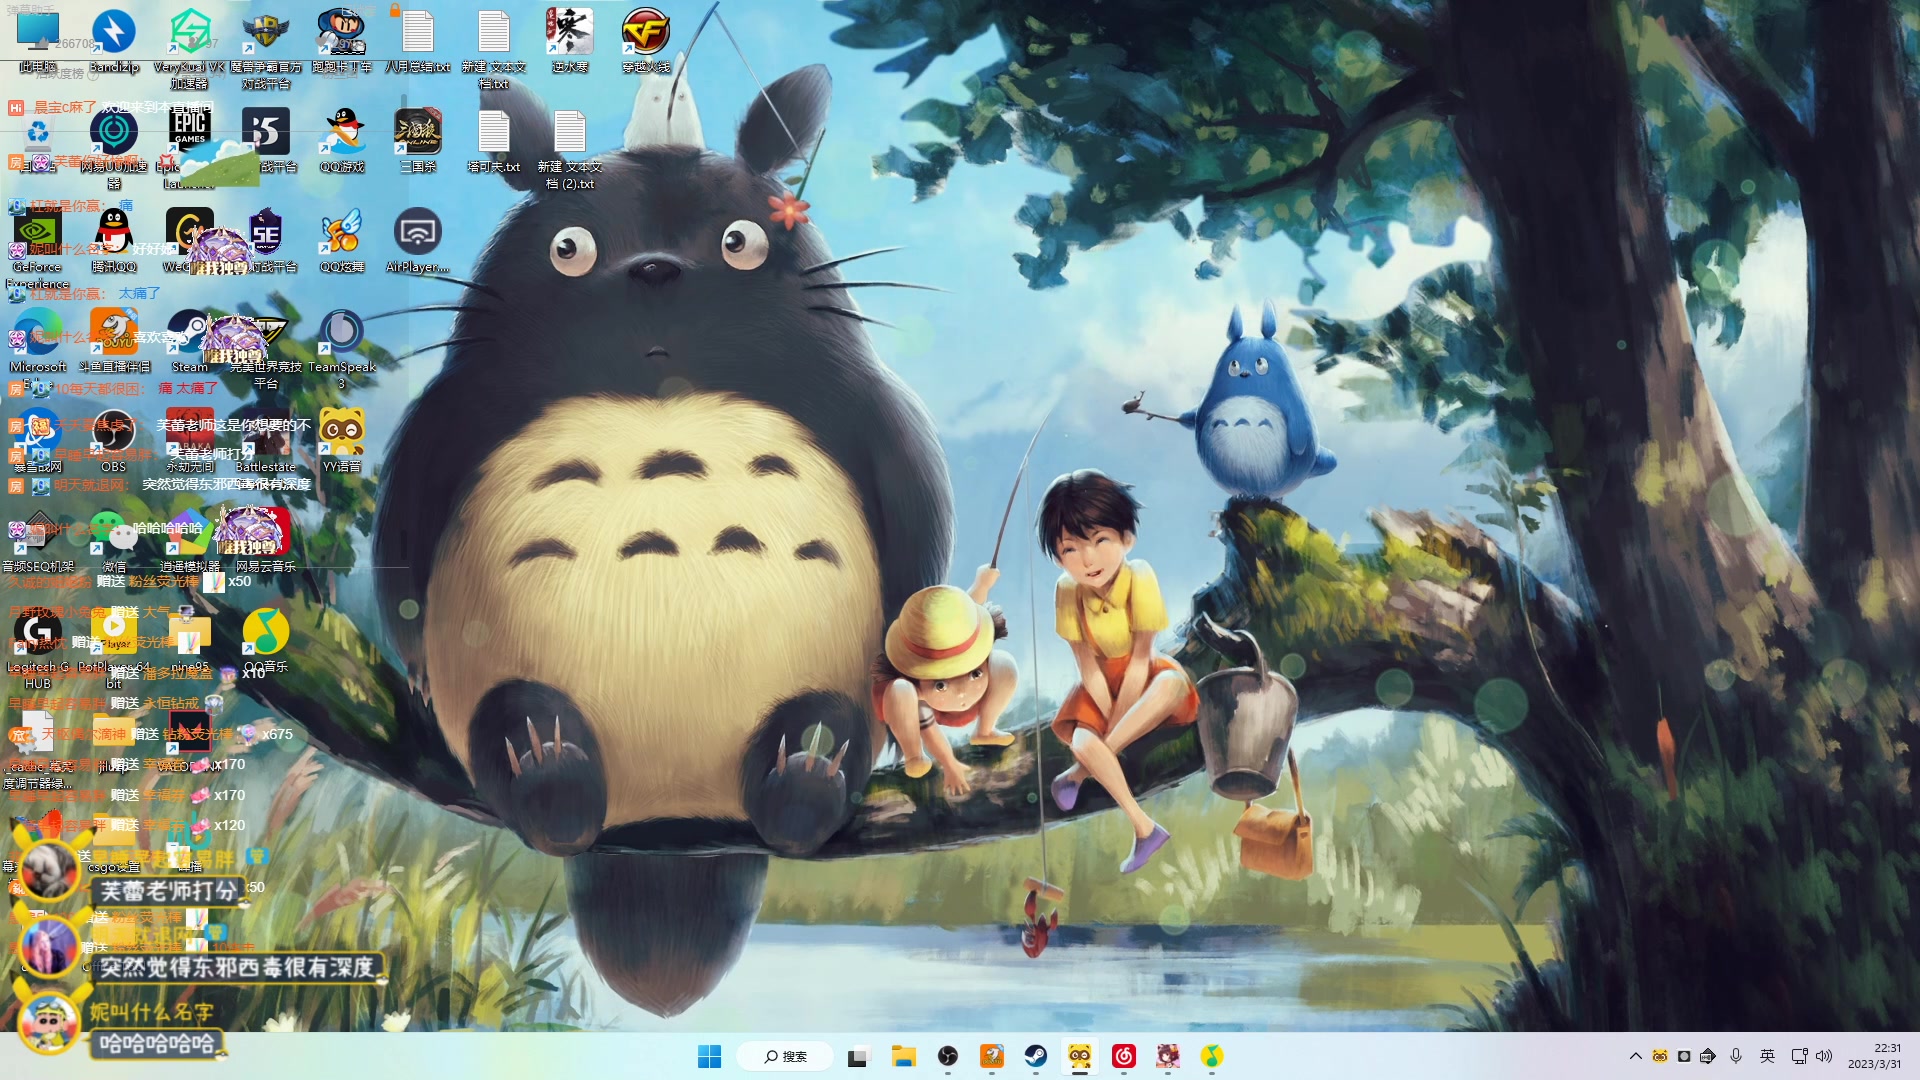
Task: Select the 跑跑卡丁车 game shortcut
Action: pos(341,40)
